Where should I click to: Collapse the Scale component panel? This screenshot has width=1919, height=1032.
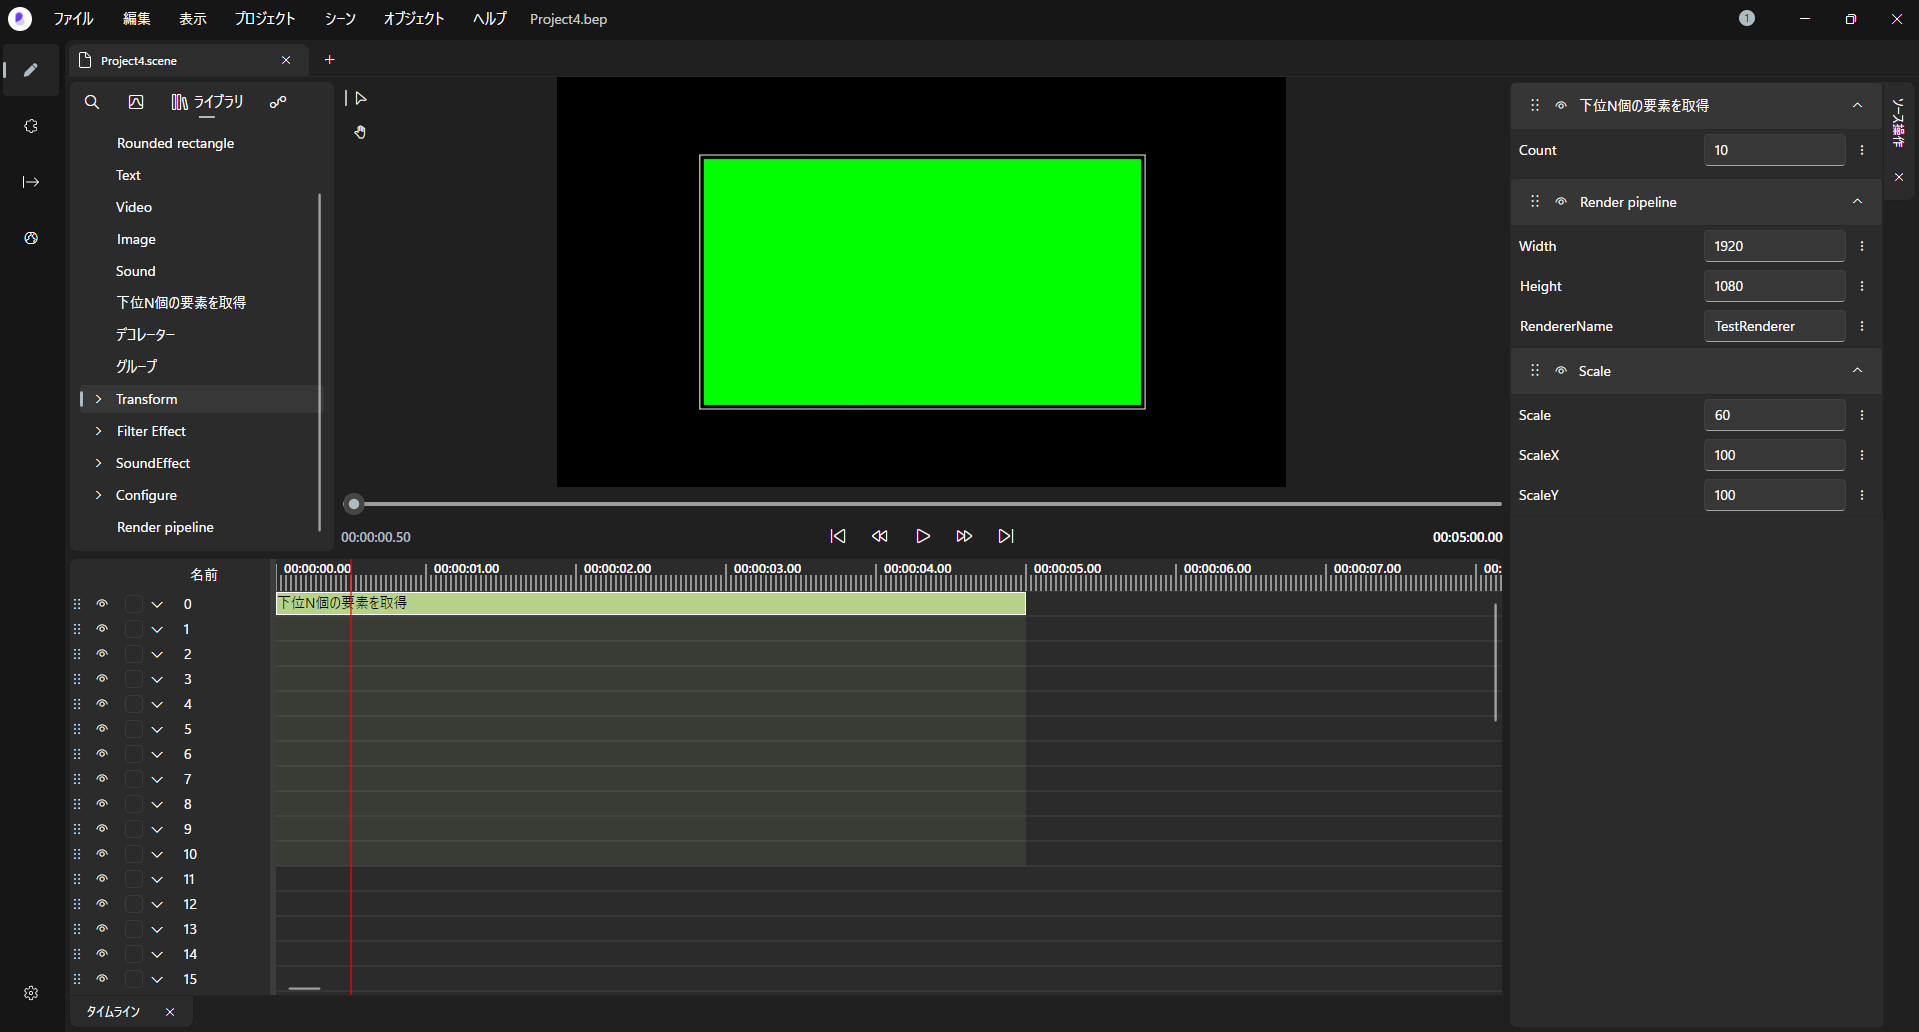[1857, 370]
